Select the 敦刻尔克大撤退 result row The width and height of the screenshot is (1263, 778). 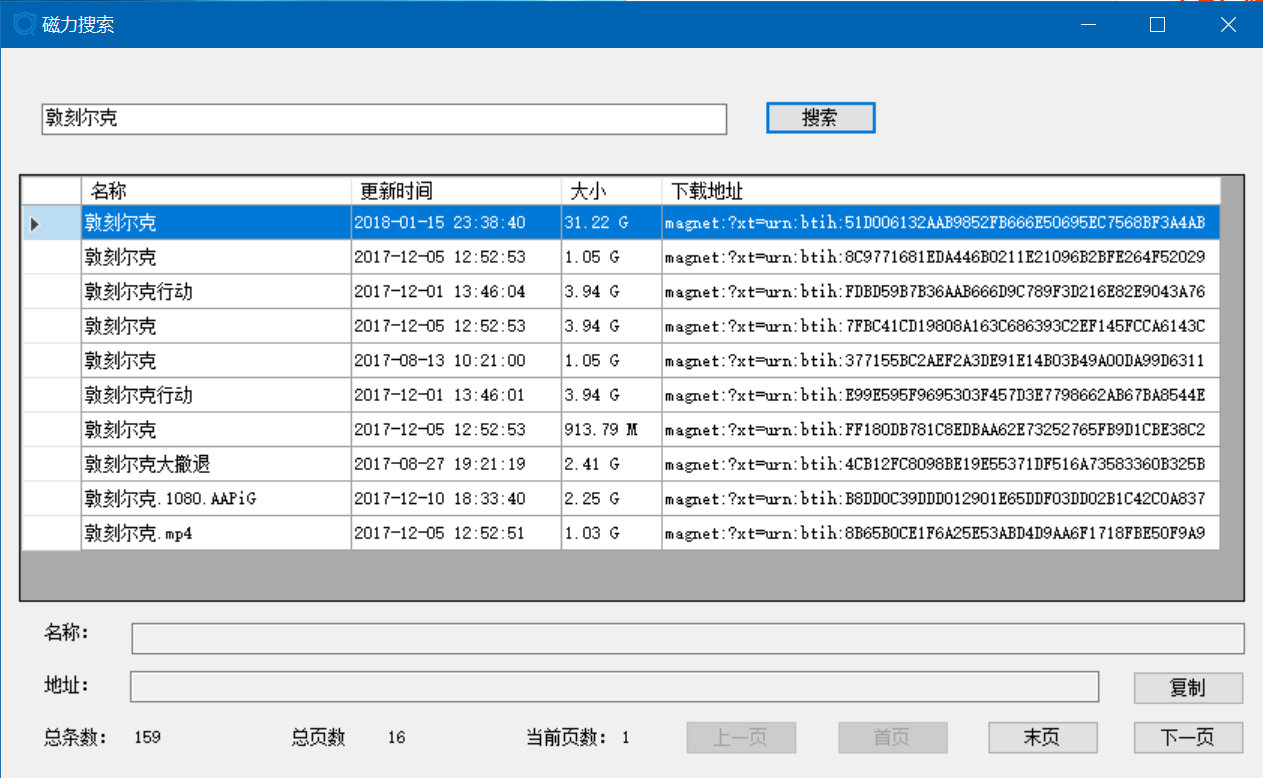point(215,464)
